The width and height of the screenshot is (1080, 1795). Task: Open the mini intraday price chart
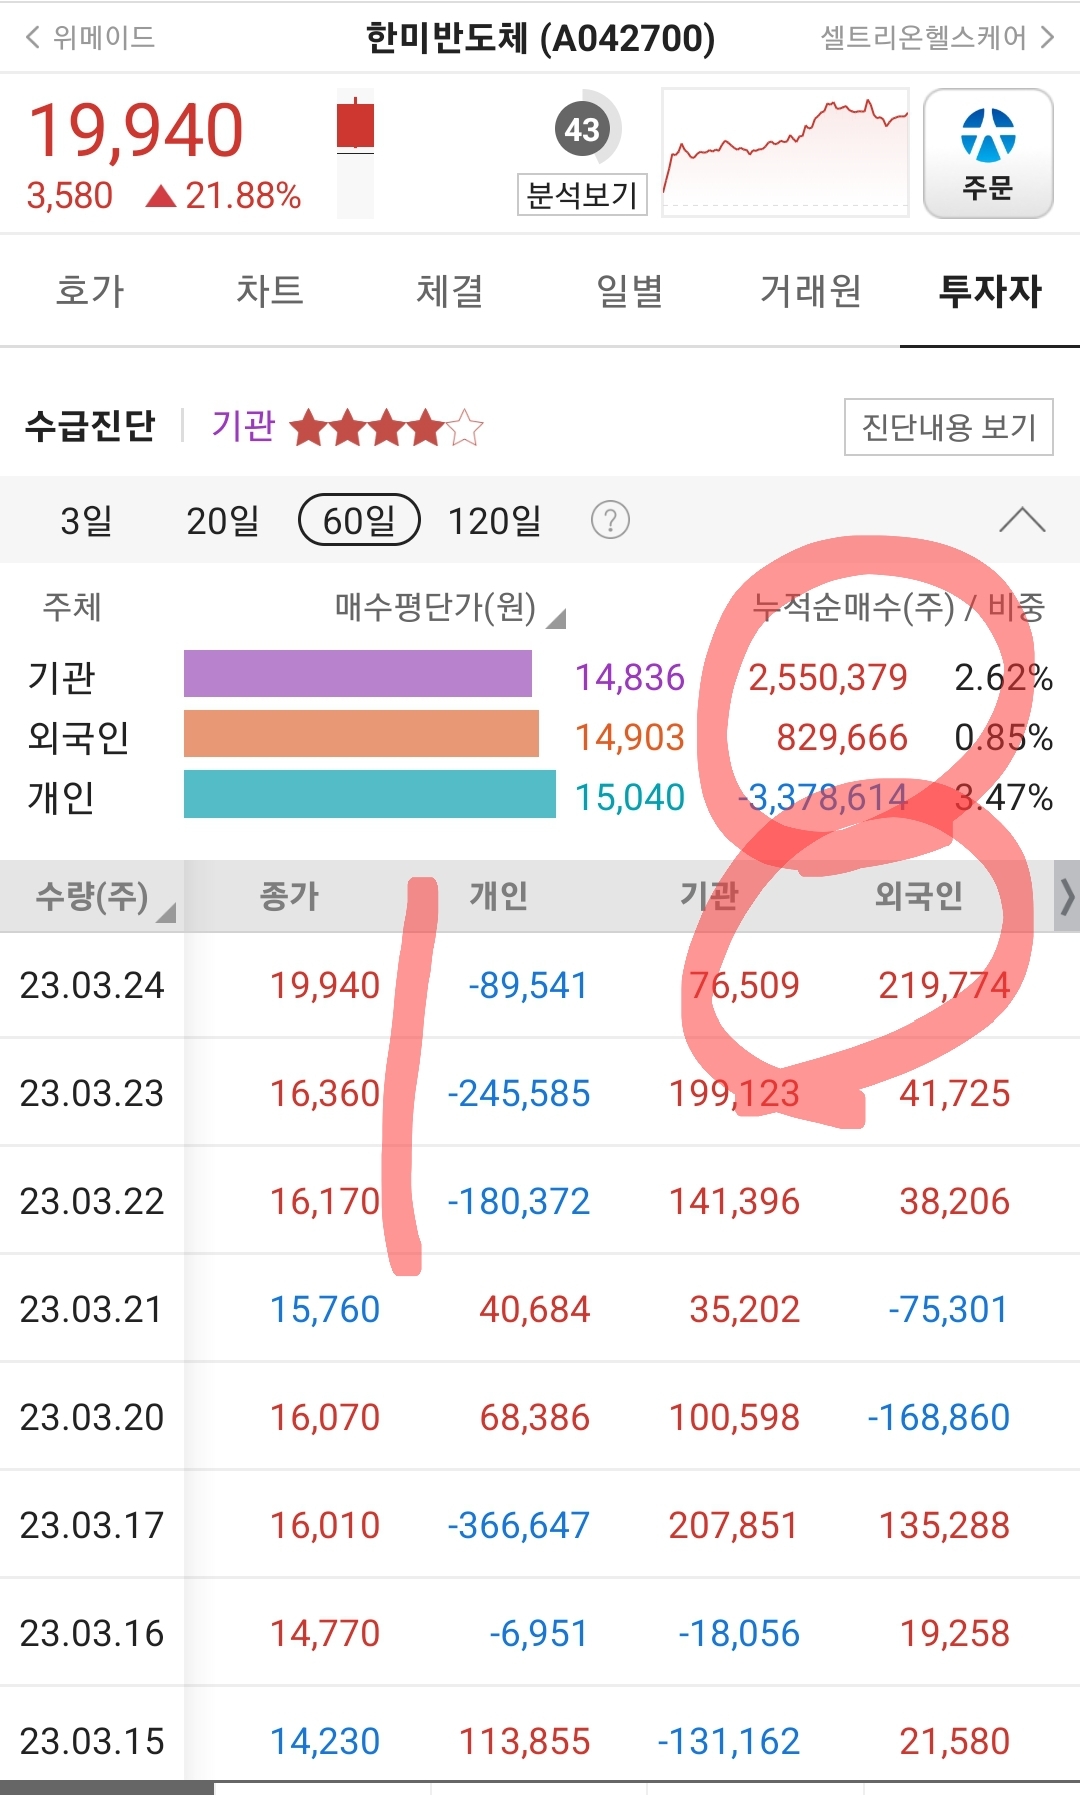click(785, 152)
